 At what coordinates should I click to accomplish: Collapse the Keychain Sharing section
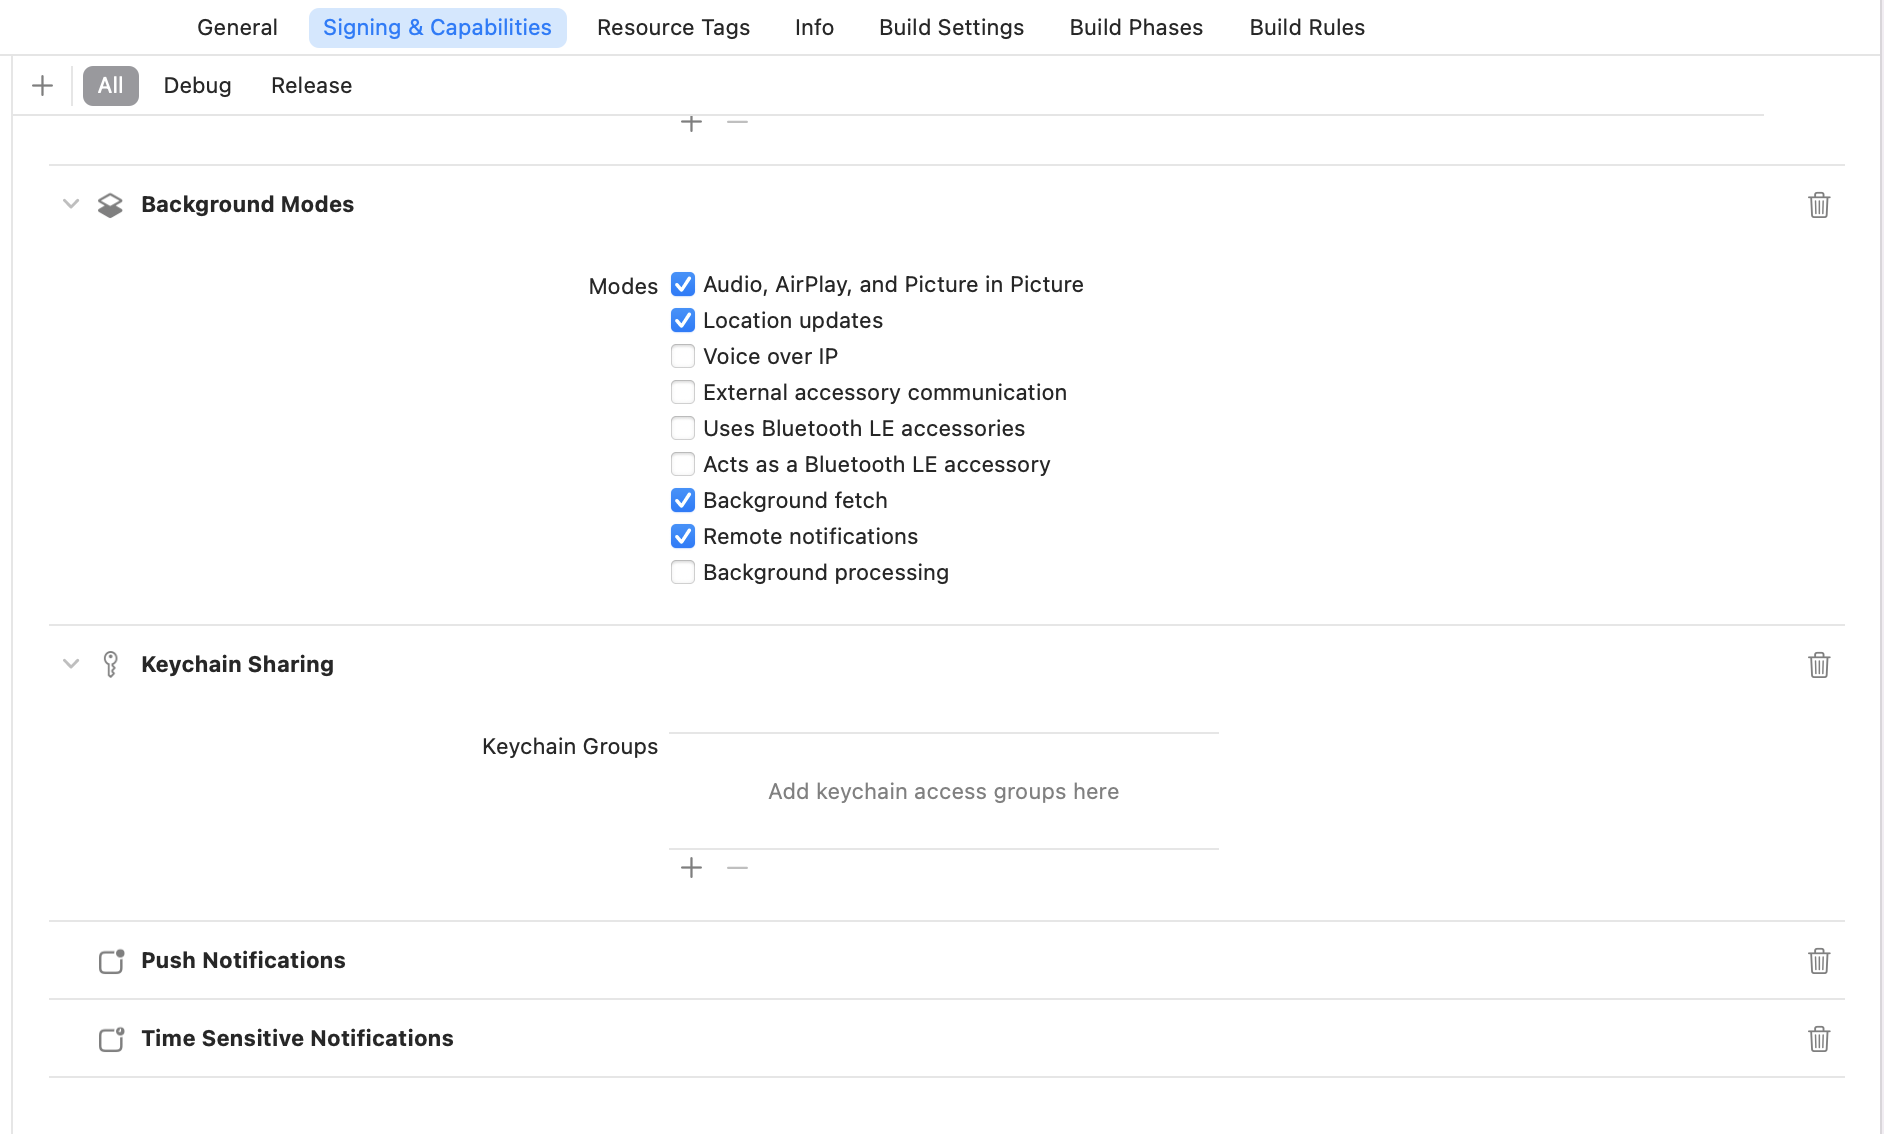[70, 664]
